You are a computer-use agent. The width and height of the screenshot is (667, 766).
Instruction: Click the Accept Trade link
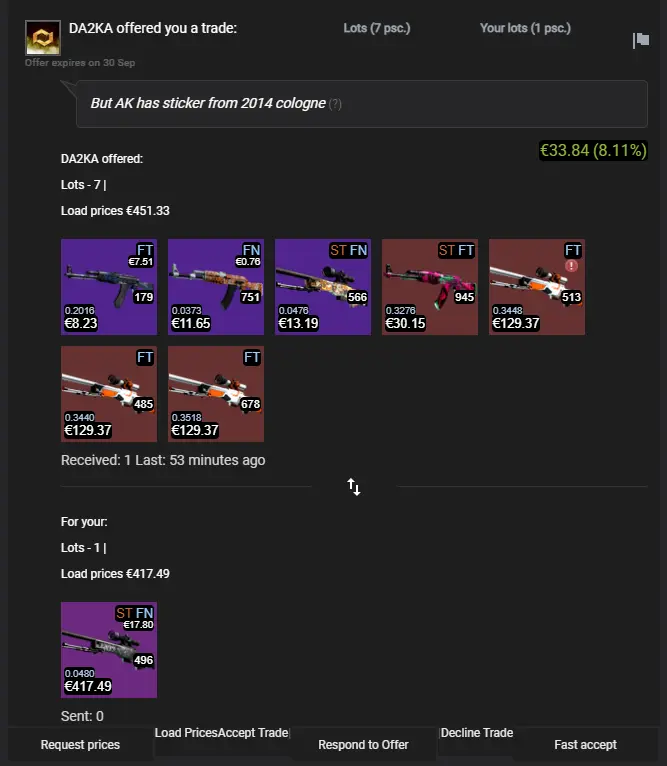(253, 733)
